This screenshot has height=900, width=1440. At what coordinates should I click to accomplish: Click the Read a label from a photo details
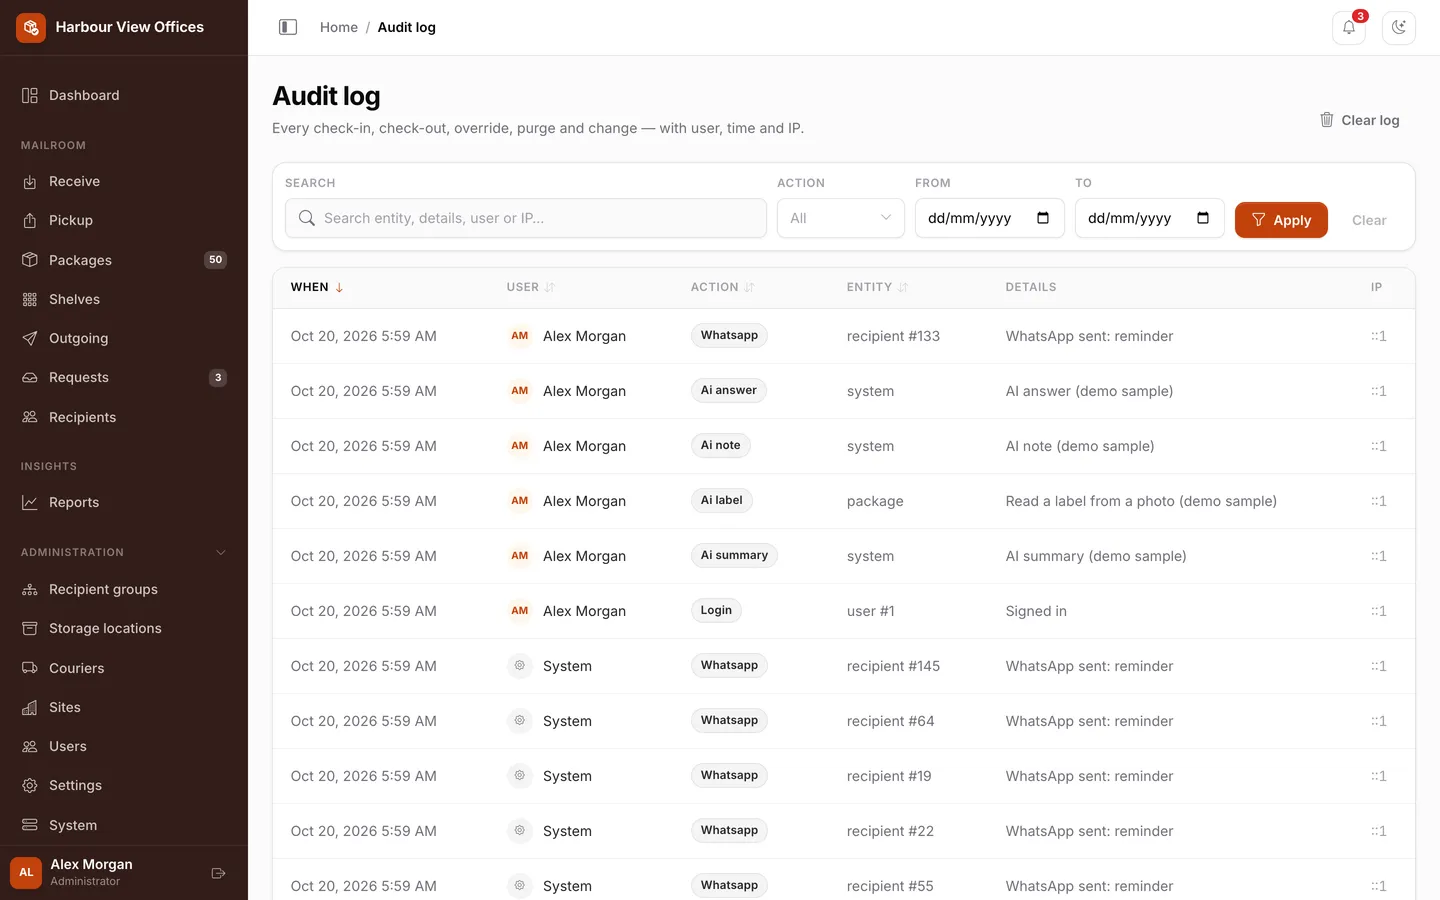tap(1141, 501)
